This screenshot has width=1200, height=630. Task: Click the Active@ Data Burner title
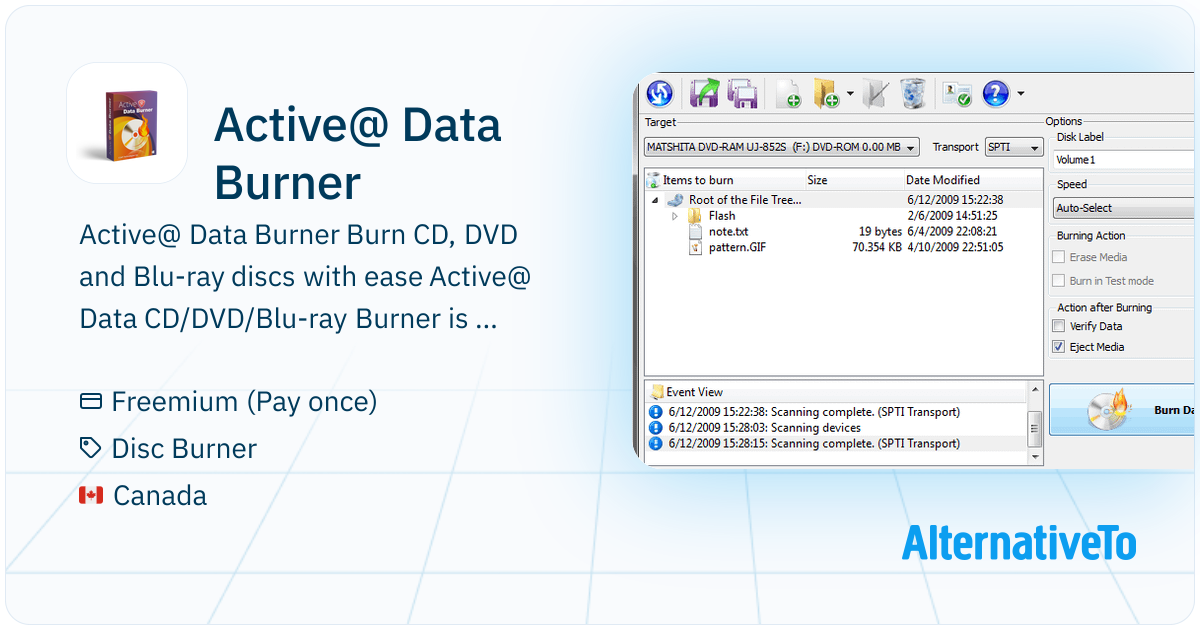tap(358, 154)
